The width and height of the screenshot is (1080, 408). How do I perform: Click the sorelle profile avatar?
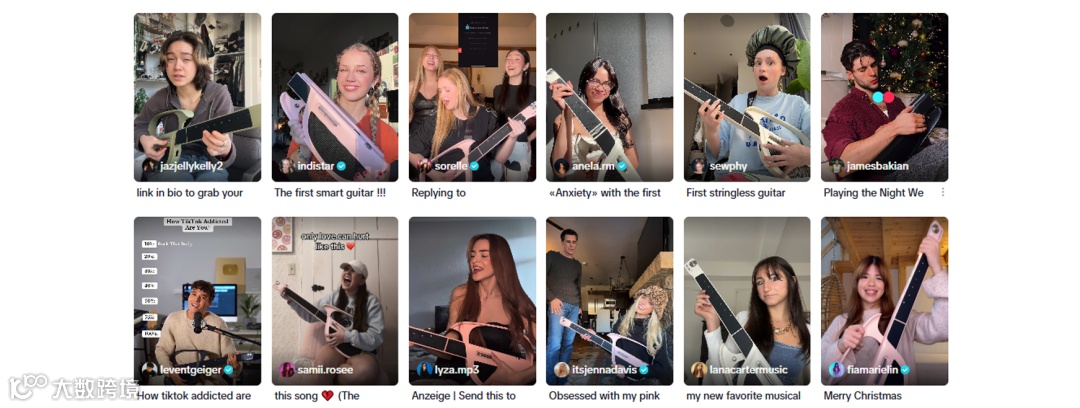(425, 166)
